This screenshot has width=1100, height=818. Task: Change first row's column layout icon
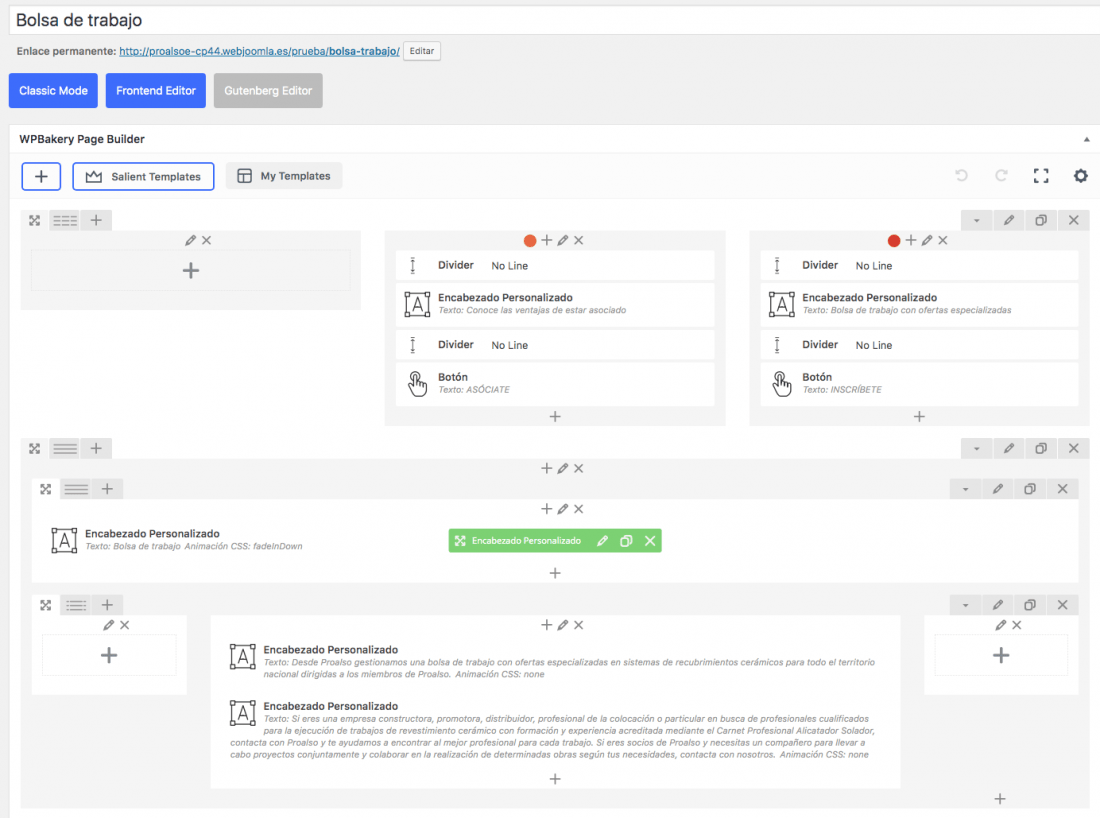coord(65,220)
